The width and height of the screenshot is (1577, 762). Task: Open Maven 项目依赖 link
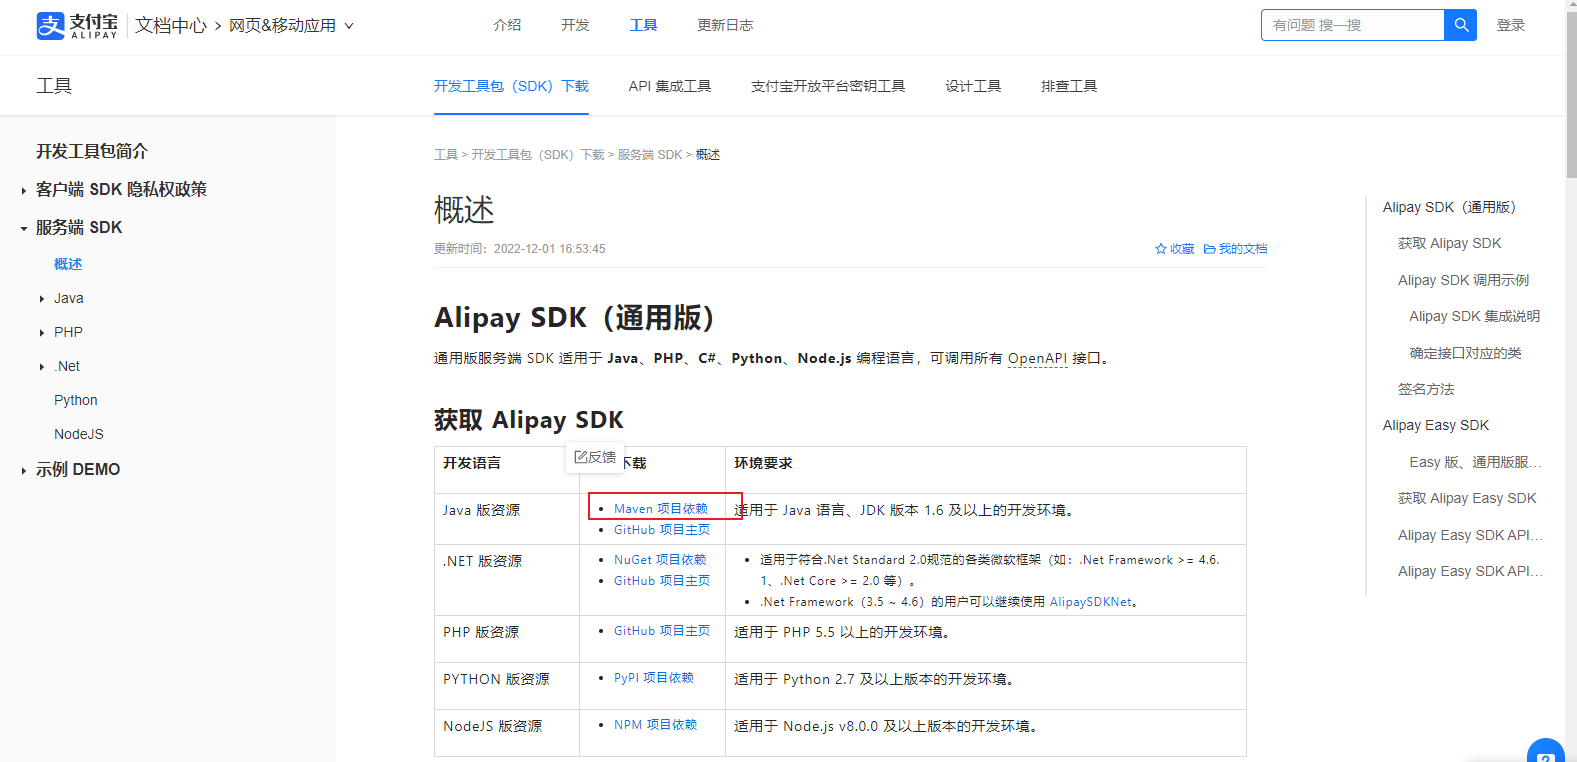click(661, 509)
